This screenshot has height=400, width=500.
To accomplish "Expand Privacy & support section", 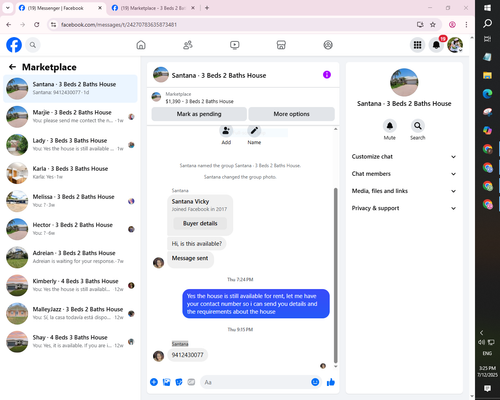I will 404,208.
